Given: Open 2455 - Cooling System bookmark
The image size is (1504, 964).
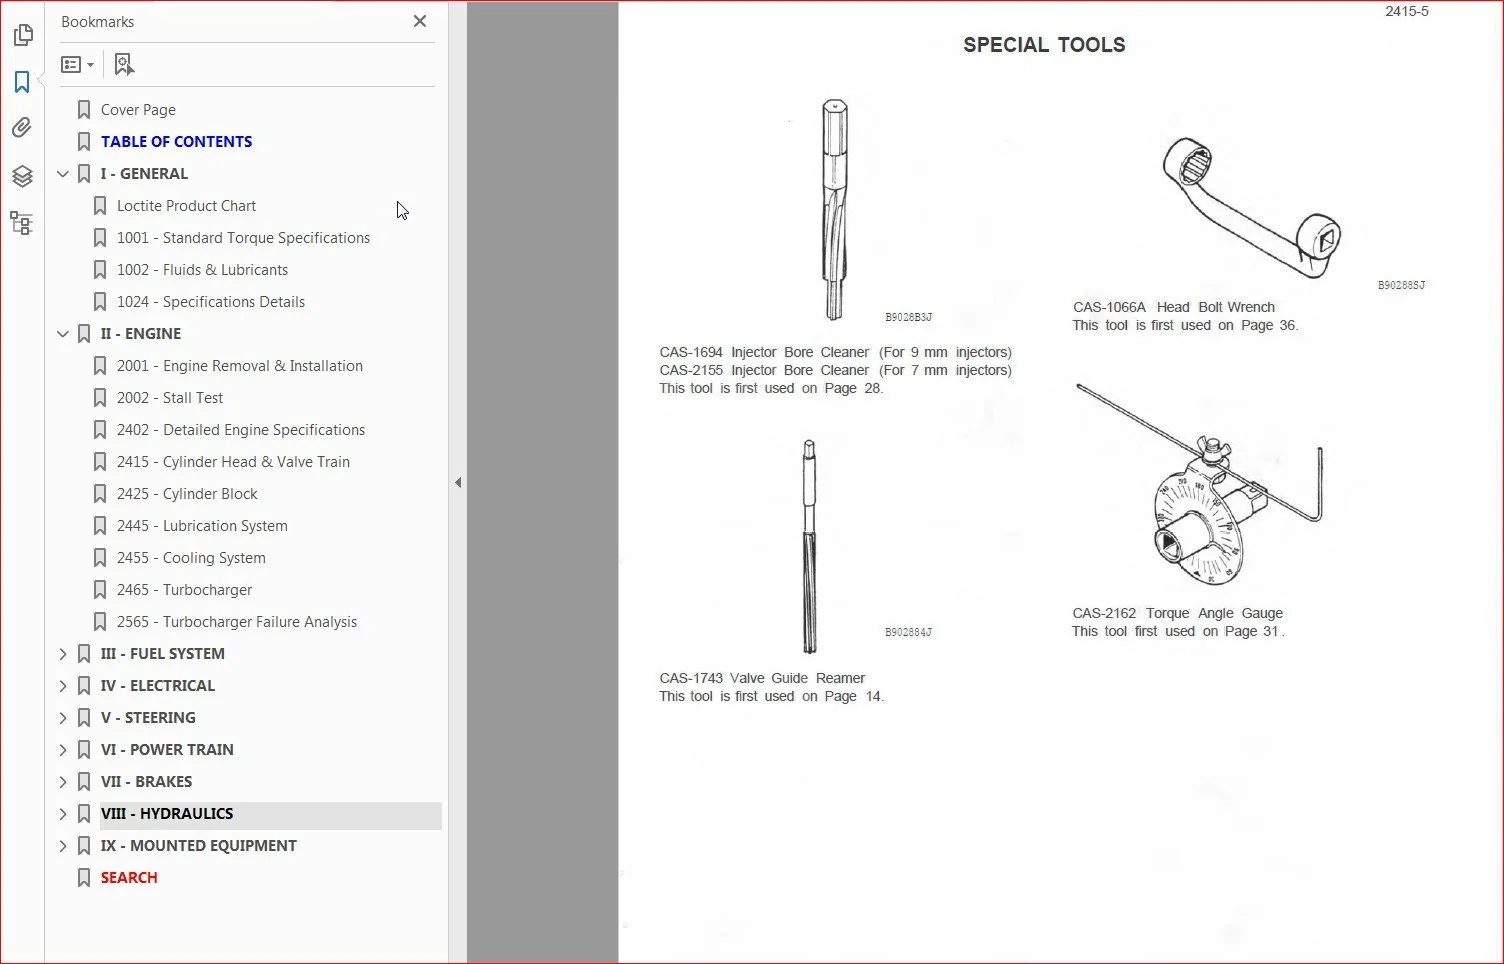Looking at the screenshot, I should pos(191,558).
